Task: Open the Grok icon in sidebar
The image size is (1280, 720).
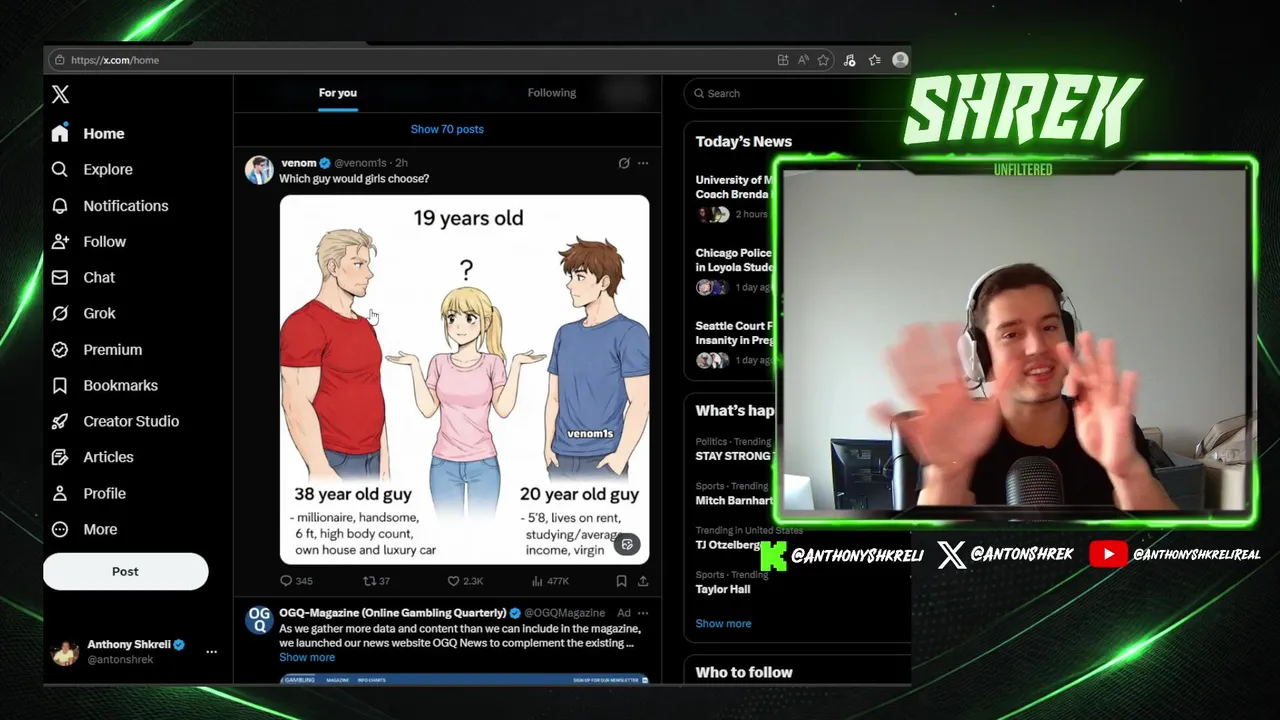Action: (x=60, y=313)
